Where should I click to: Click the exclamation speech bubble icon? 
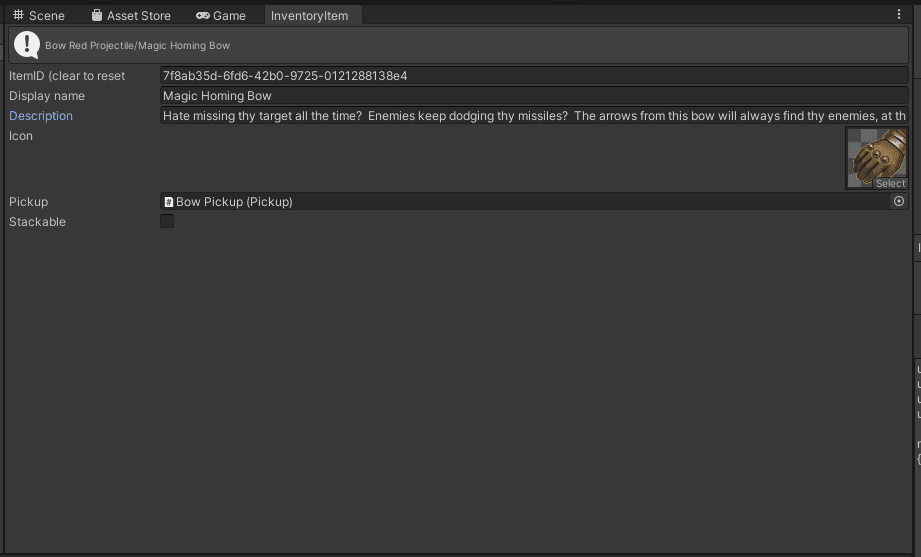27,45
